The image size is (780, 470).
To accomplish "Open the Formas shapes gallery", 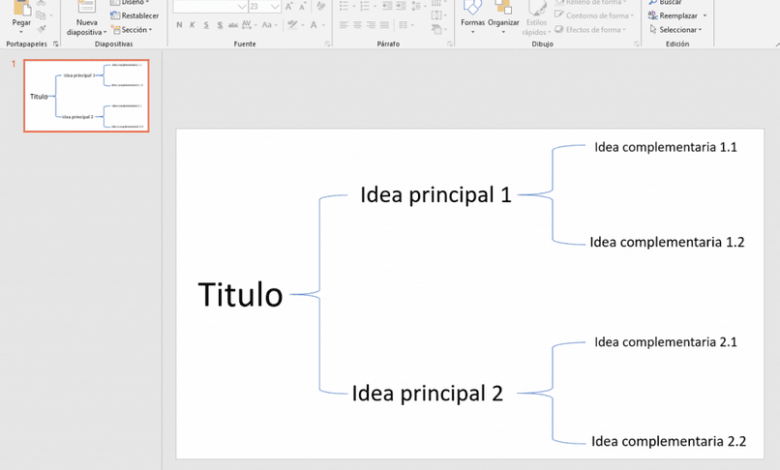I will click(473, 15).
